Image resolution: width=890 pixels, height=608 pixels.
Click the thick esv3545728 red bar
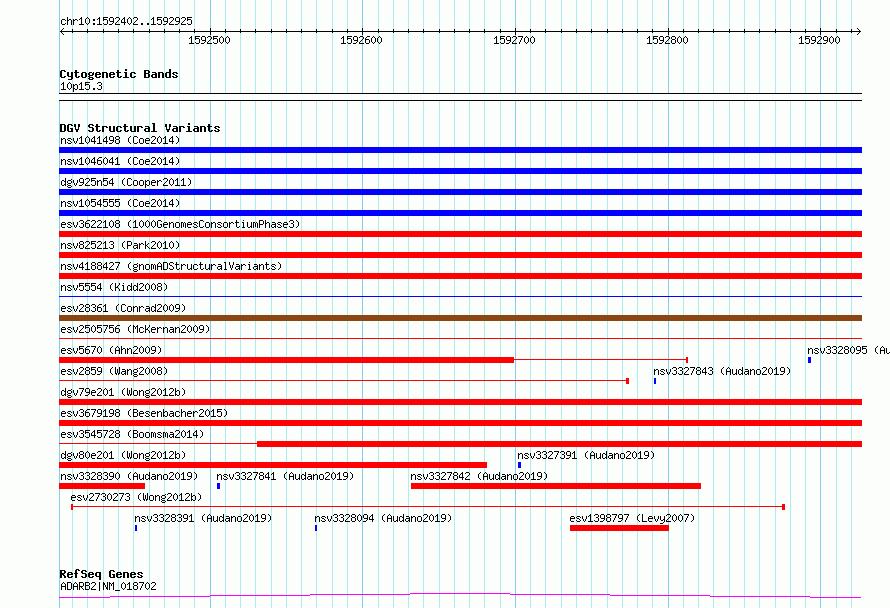click(x=559, y=444)
